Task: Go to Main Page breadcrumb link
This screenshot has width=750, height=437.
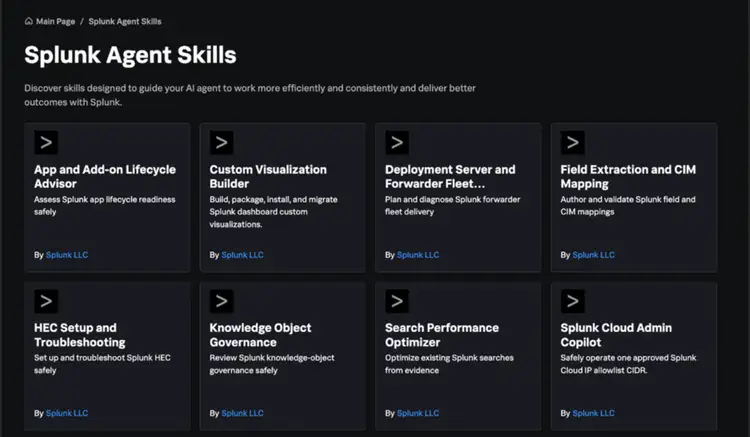Action: (x=55, y=22)
